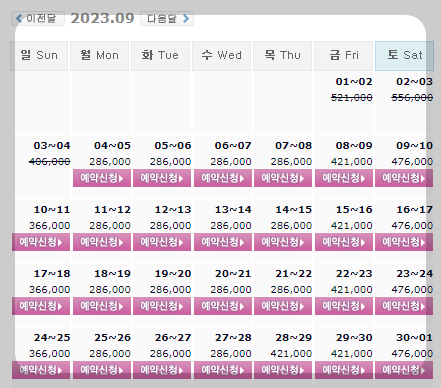Request reservation for 07~08
This screenshot has height=388, width=441.
(x=283, y=178)
